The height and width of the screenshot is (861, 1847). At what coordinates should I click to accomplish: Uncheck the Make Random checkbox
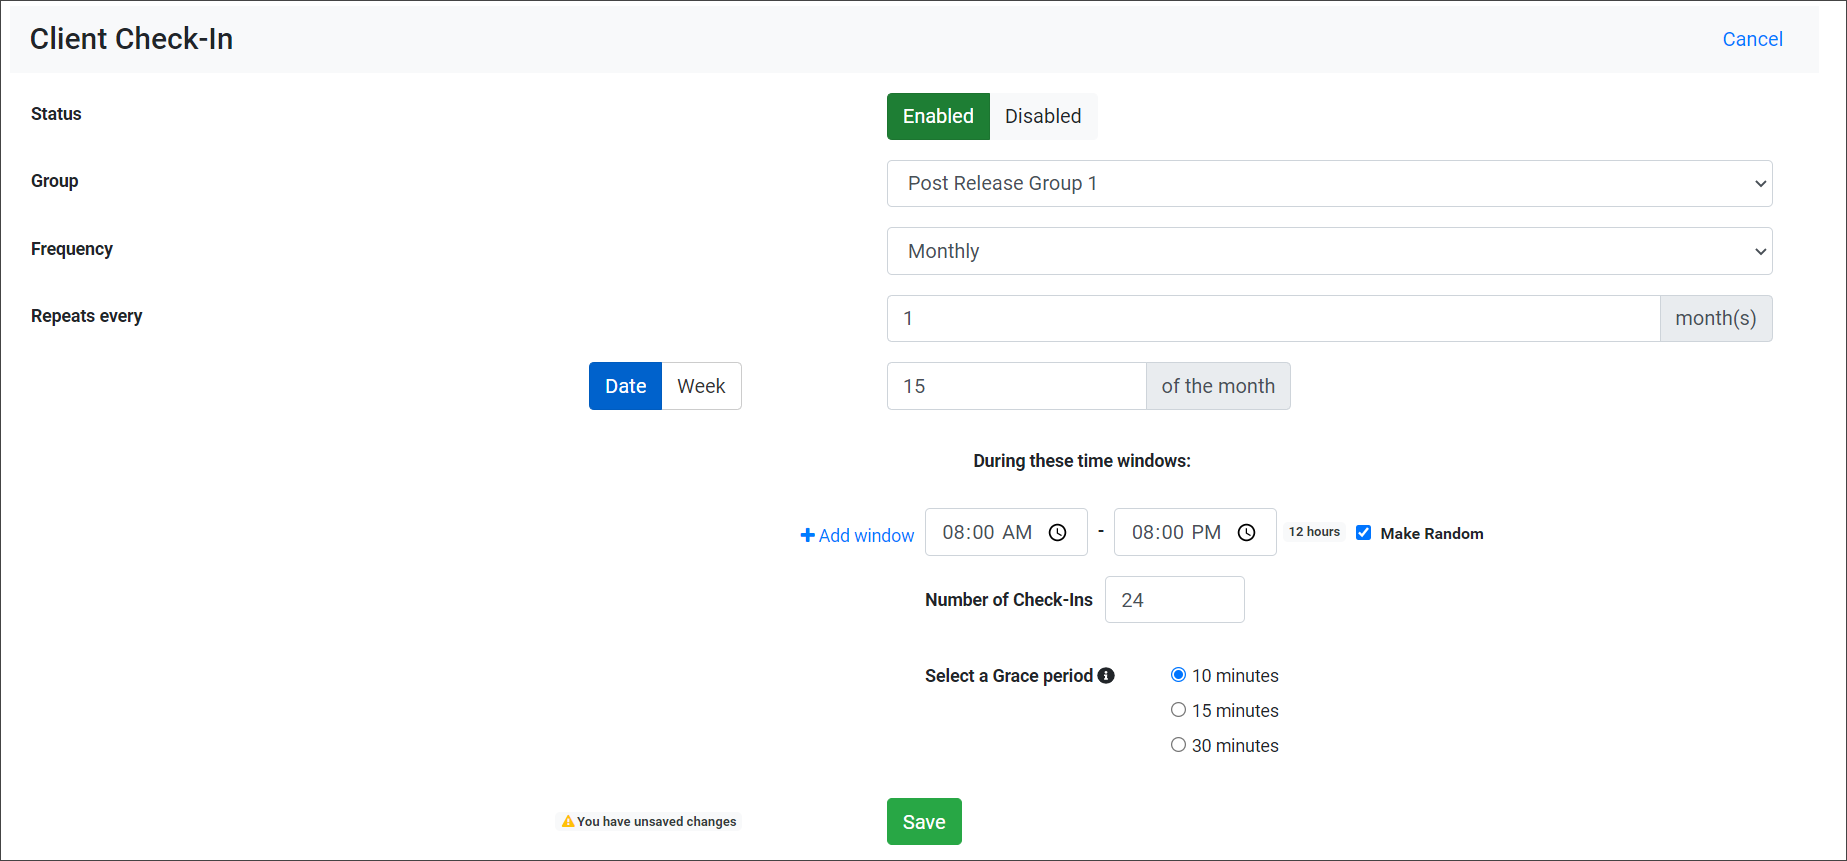tap(1363, 533)
